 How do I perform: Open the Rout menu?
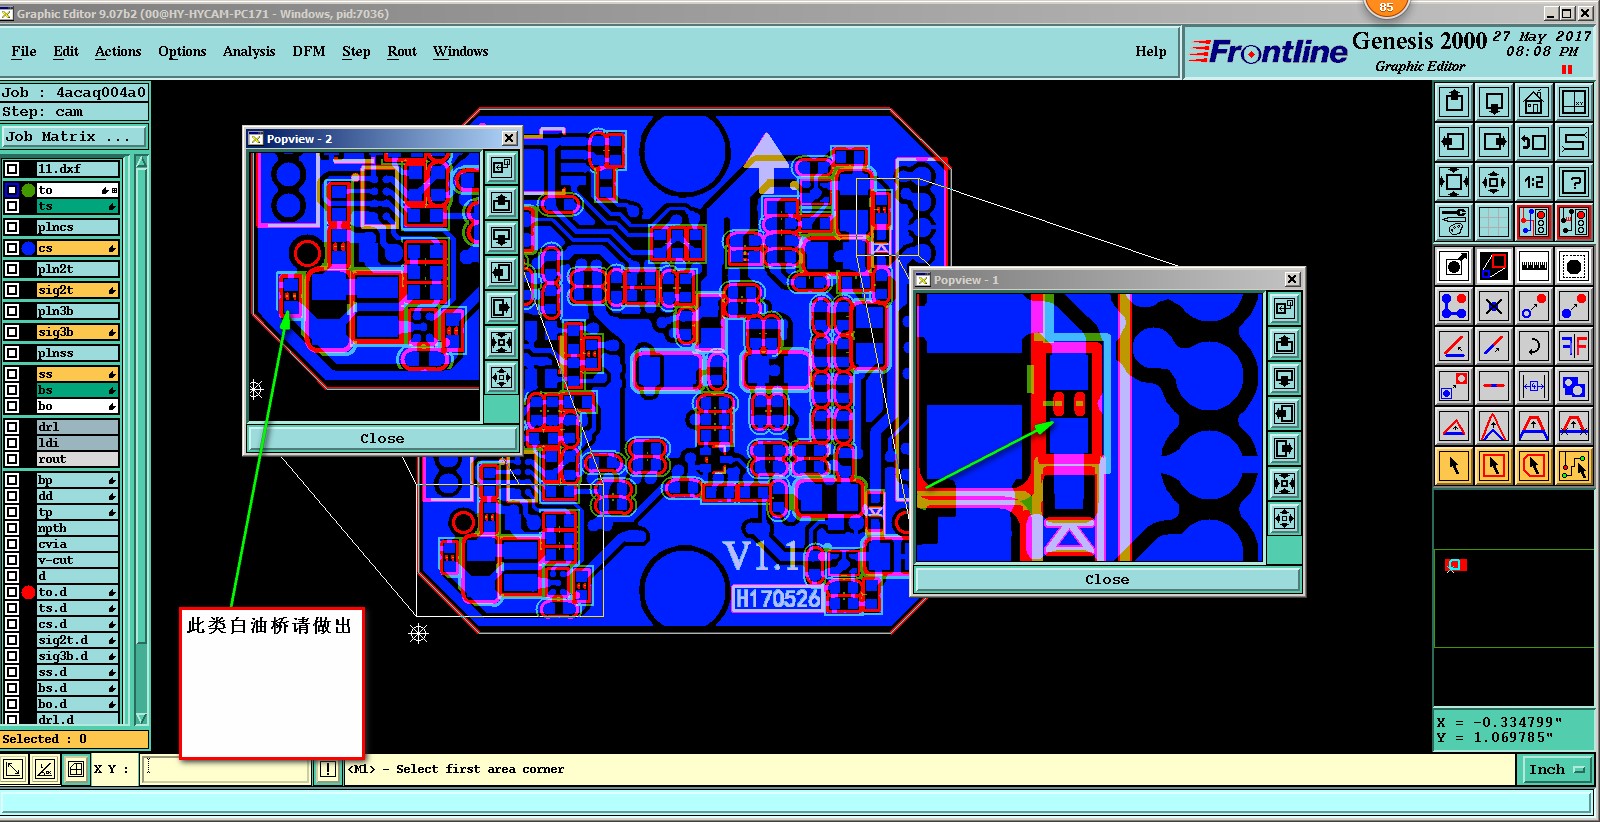pyautogui.click(x=402, y=52)
